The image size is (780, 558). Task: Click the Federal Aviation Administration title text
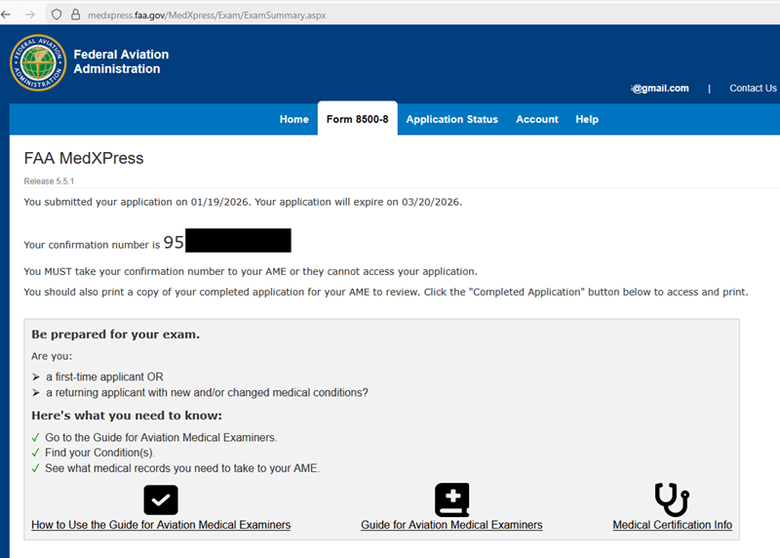(121, 62)
